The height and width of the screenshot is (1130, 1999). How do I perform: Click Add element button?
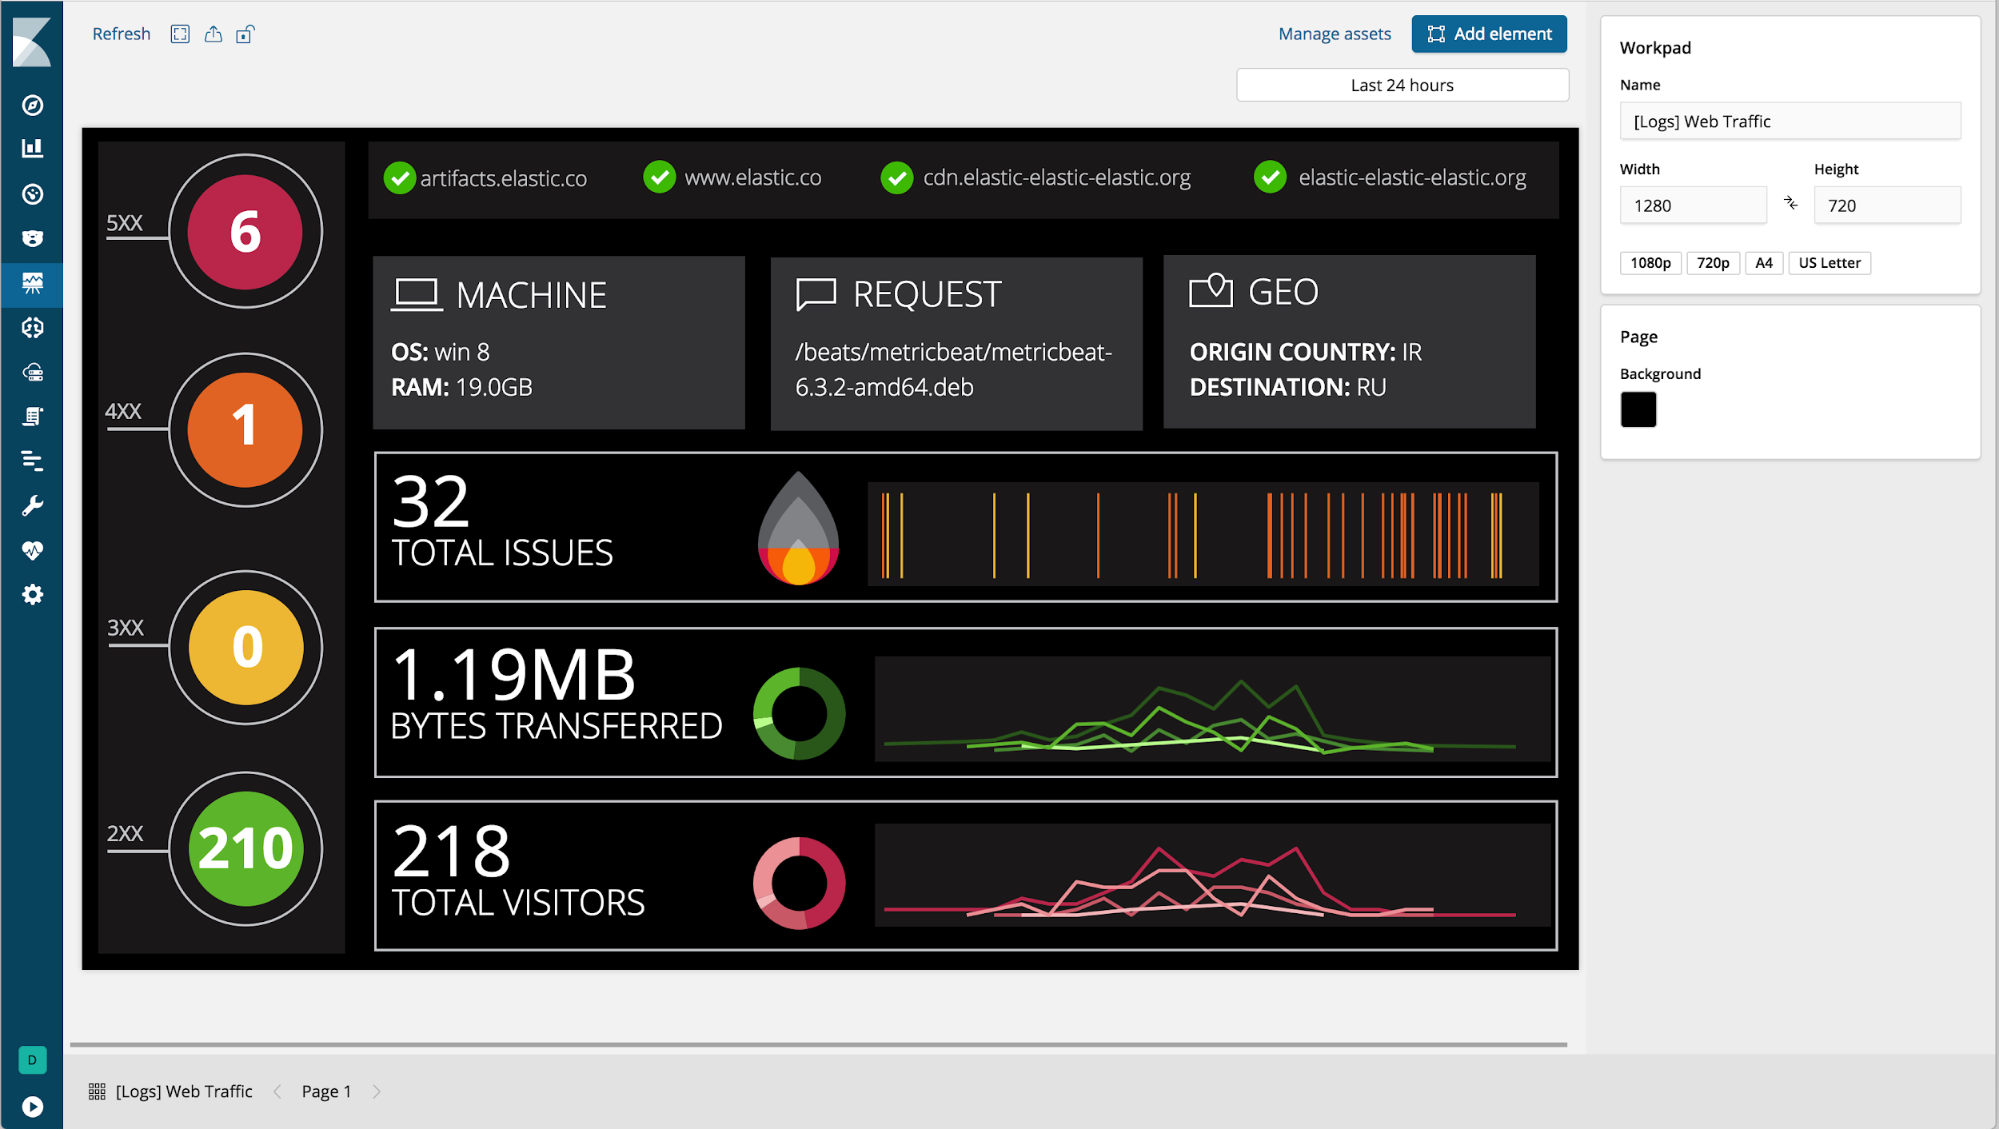point(1491,34)
